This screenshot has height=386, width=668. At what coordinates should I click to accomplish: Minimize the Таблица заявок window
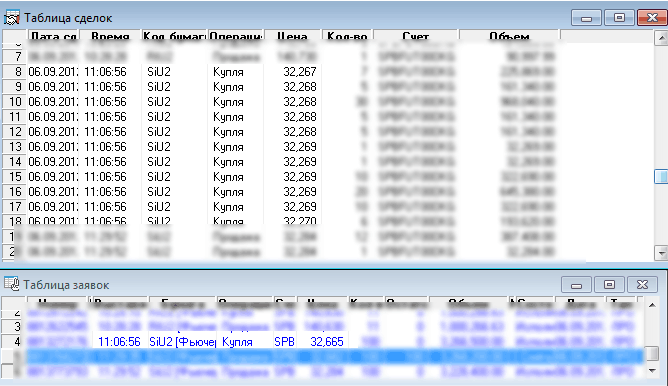coord(576,284)
